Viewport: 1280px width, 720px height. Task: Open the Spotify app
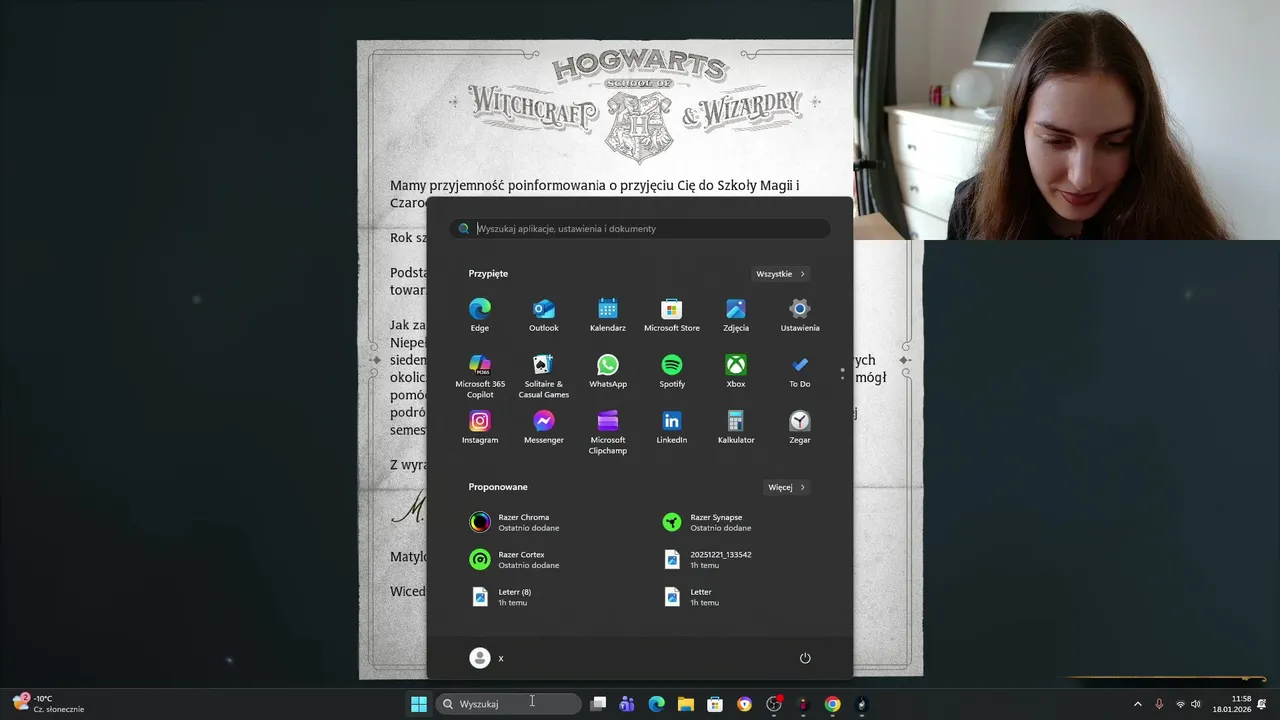tap(672, 371)
